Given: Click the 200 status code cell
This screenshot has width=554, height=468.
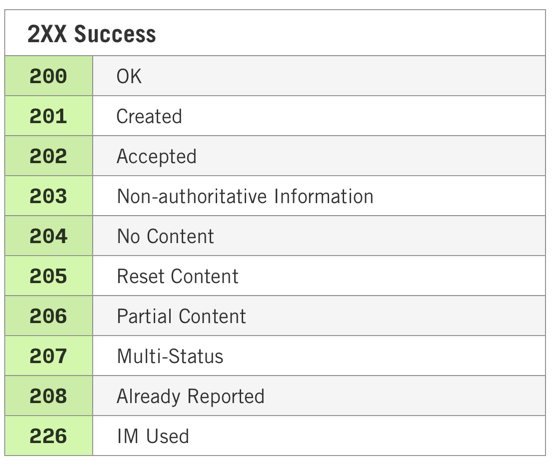Looking at the screenshot, I should tap(49, 76).
